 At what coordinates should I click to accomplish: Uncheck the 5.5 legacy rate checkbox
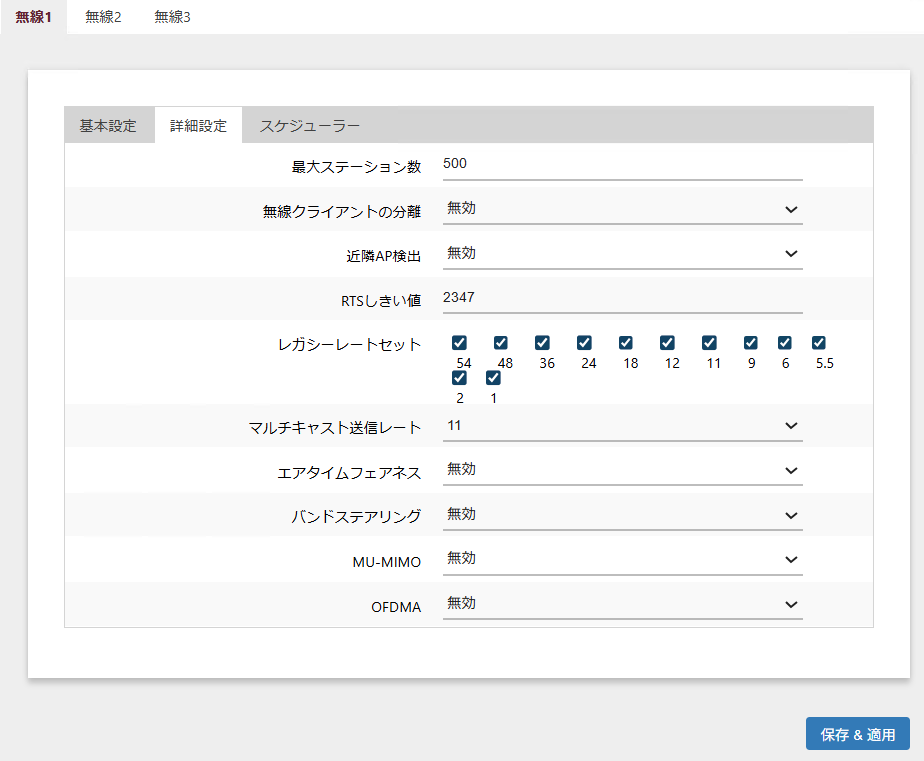point(818,343)
